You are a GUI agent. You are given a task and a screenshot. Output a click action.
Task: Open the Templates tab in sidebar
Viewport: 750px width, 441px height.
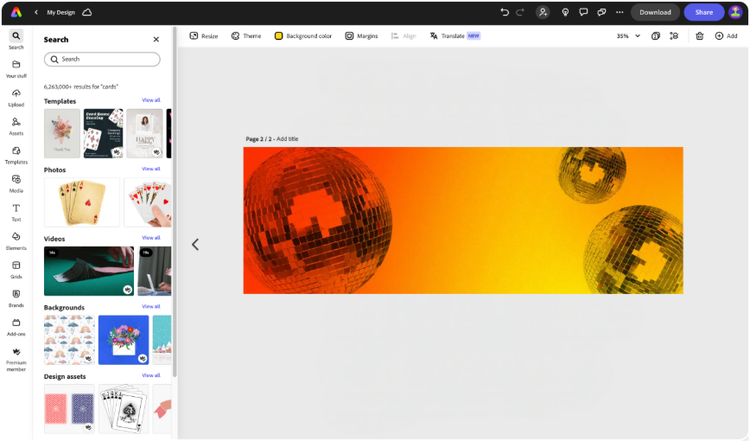pos(16,155)
